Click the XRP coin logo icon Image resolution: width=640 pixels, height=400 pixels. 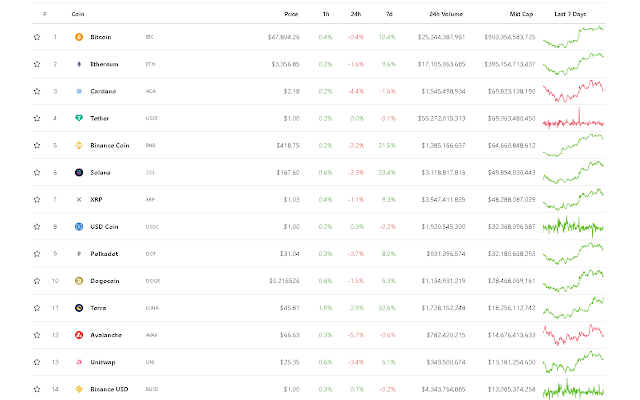(x=79, y=200)
